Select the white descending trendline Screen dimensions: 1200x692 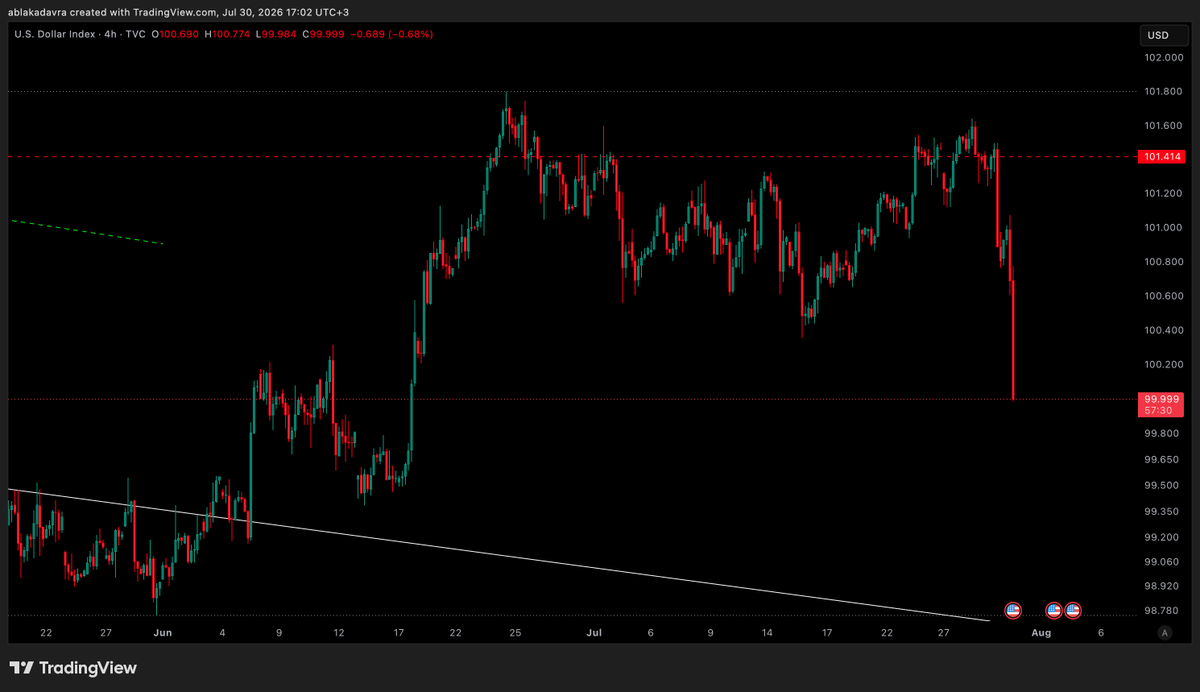[x=500, y=555]
